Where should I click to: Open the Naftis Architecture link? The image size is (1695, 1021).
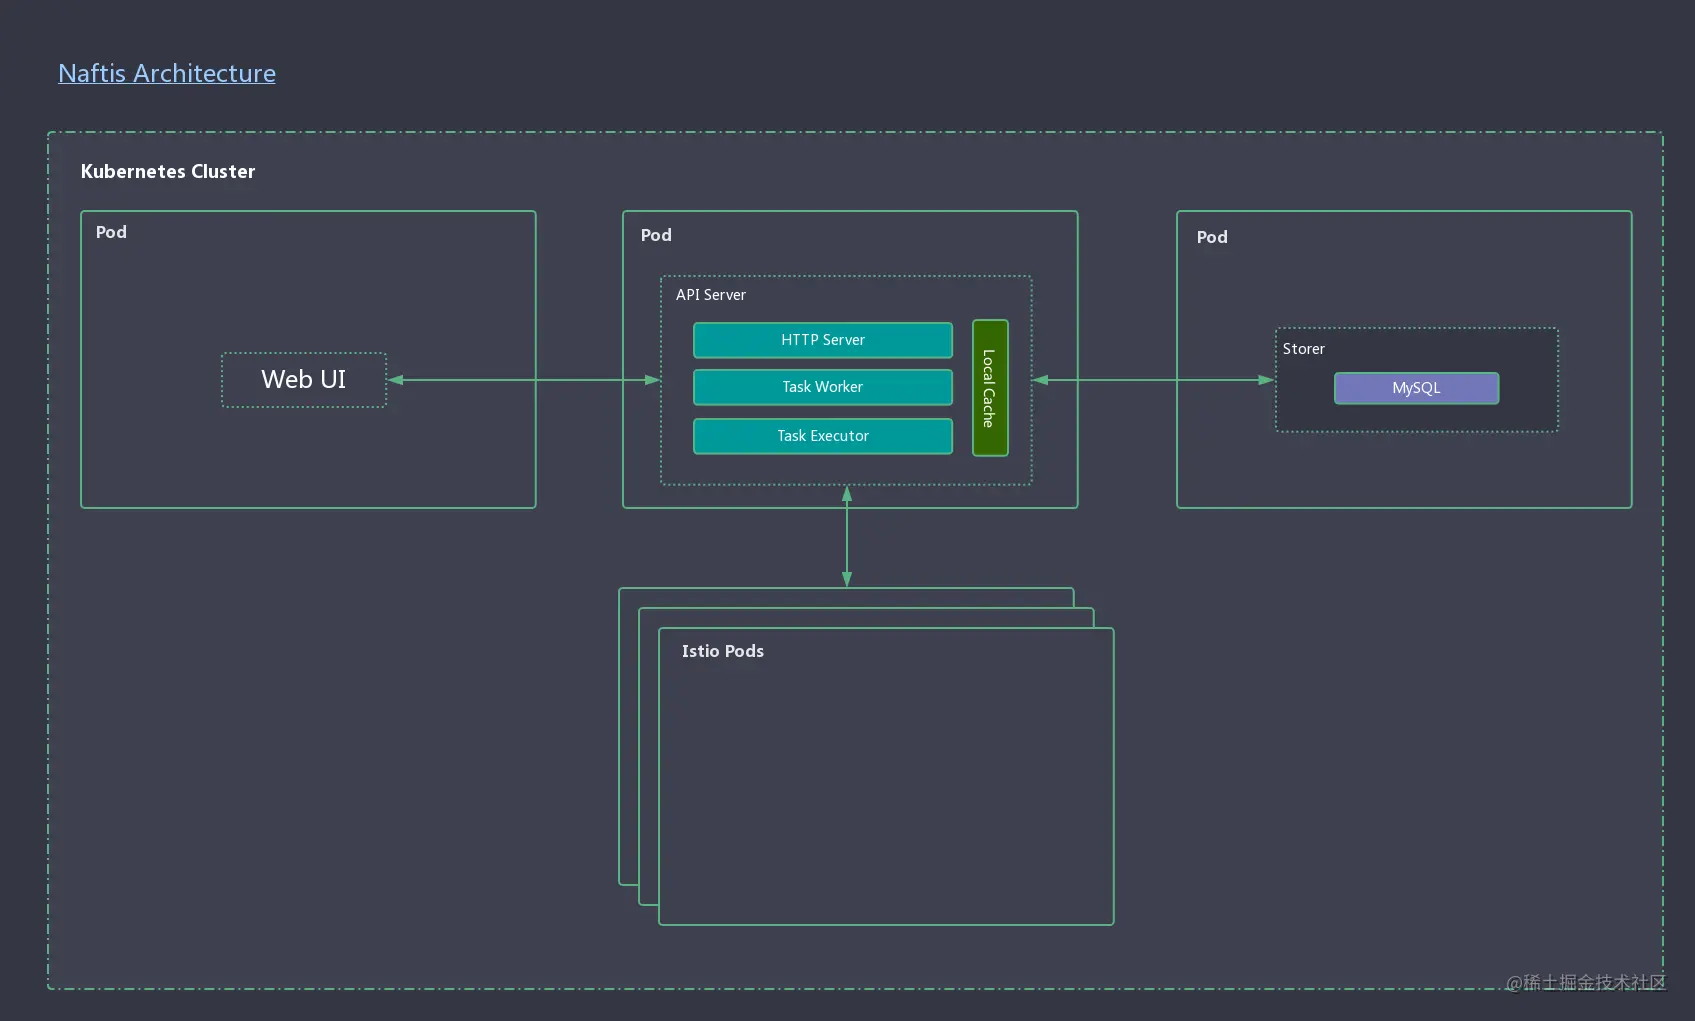[x=167, y=73]
